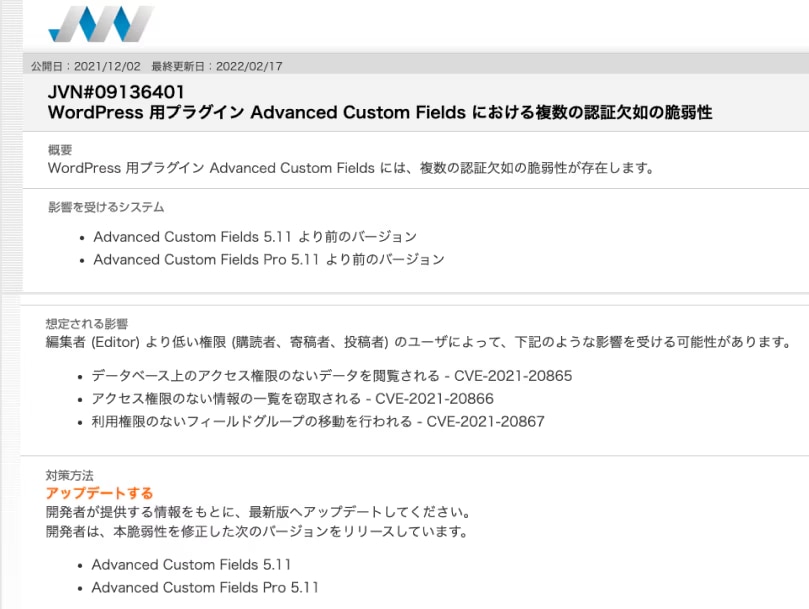Click the CVE-2021-20865 impact item

click(x=332, y=376)
